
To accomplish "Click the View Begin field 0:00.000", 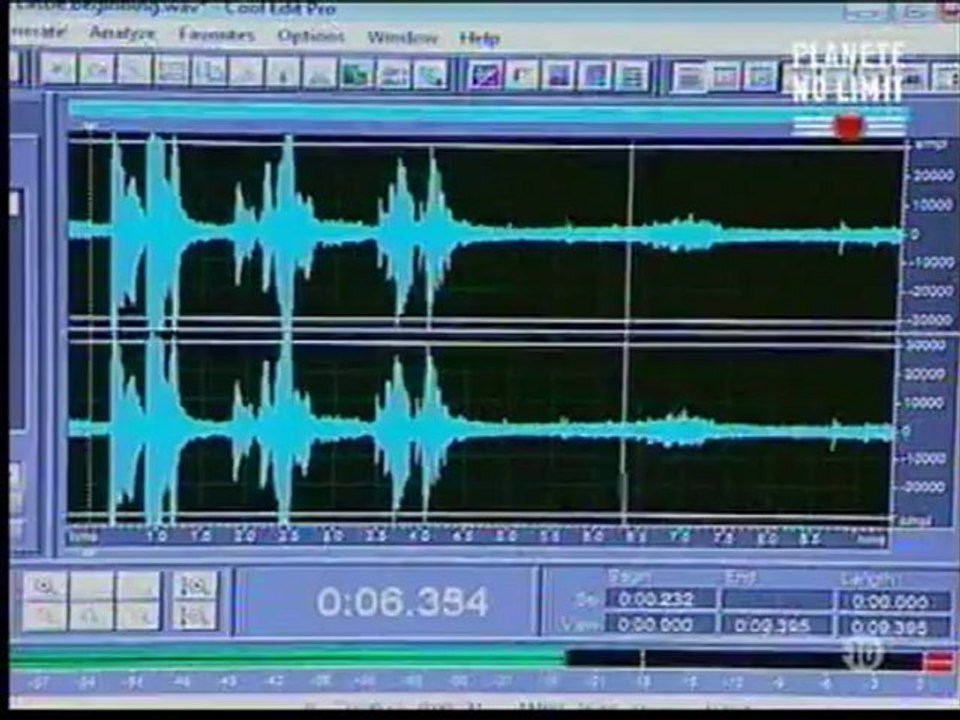I will coord(660,624).
